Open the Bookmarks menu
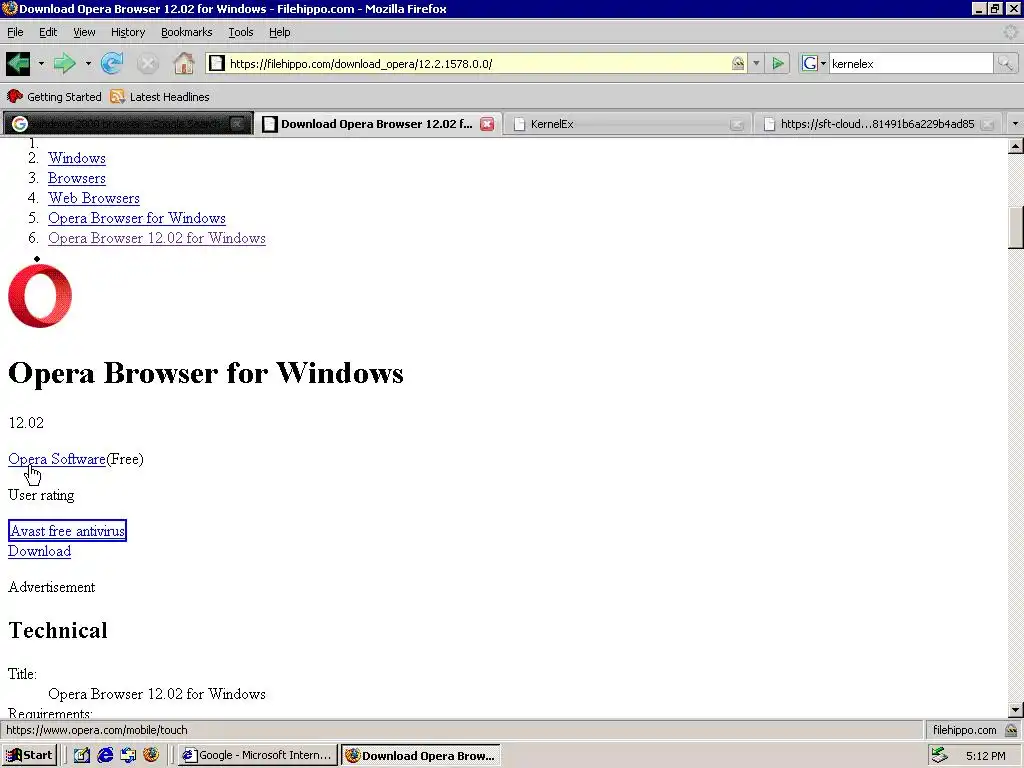1024x768 pixels. pyautogui.click(x=186, y=32)
